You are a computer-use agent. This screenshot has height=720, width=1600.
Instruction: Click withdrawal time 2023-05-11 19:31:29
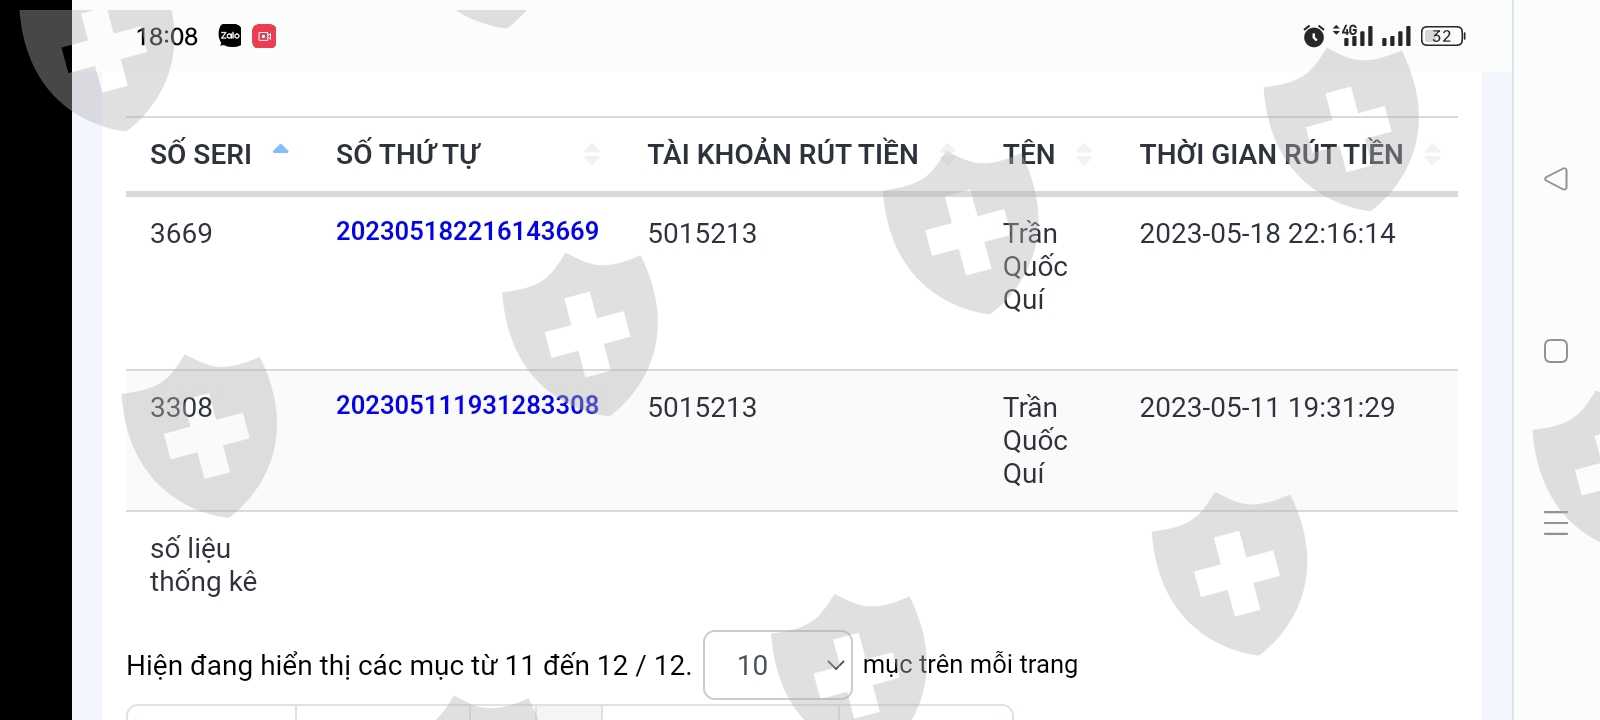[1267, 407]
